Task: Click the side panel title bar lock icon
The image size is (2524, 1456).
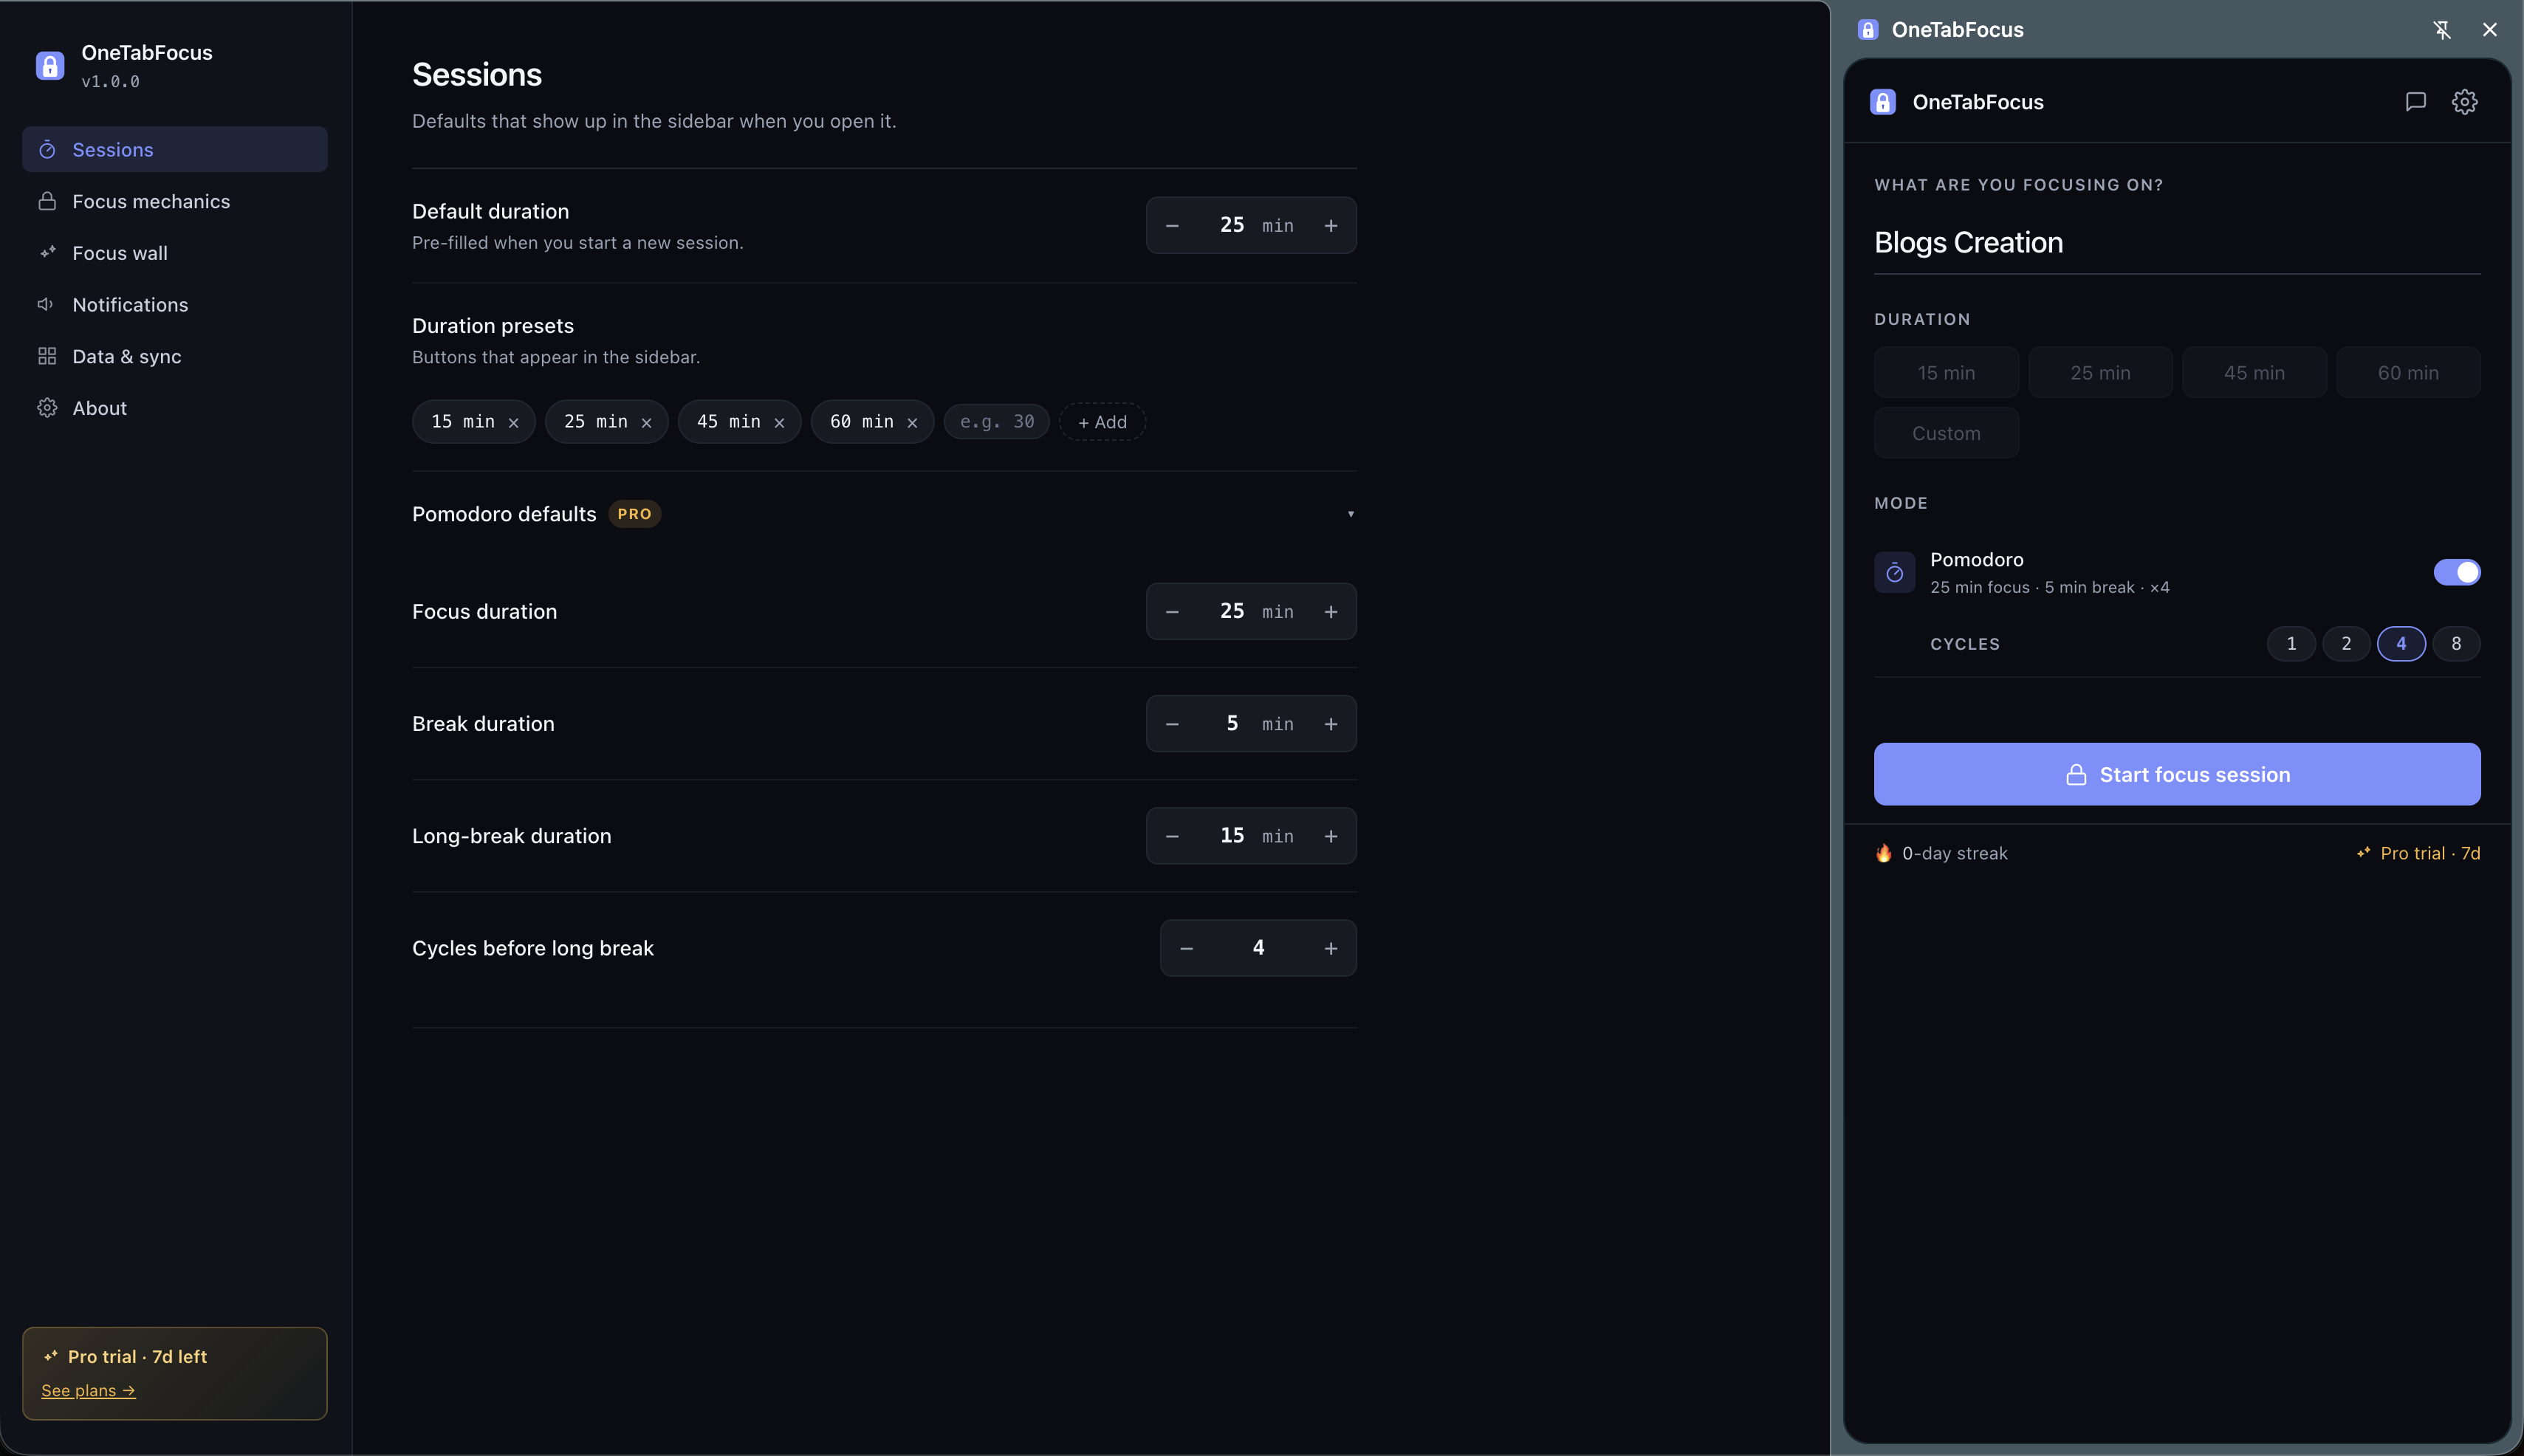Action: (x=1868, y=30)
